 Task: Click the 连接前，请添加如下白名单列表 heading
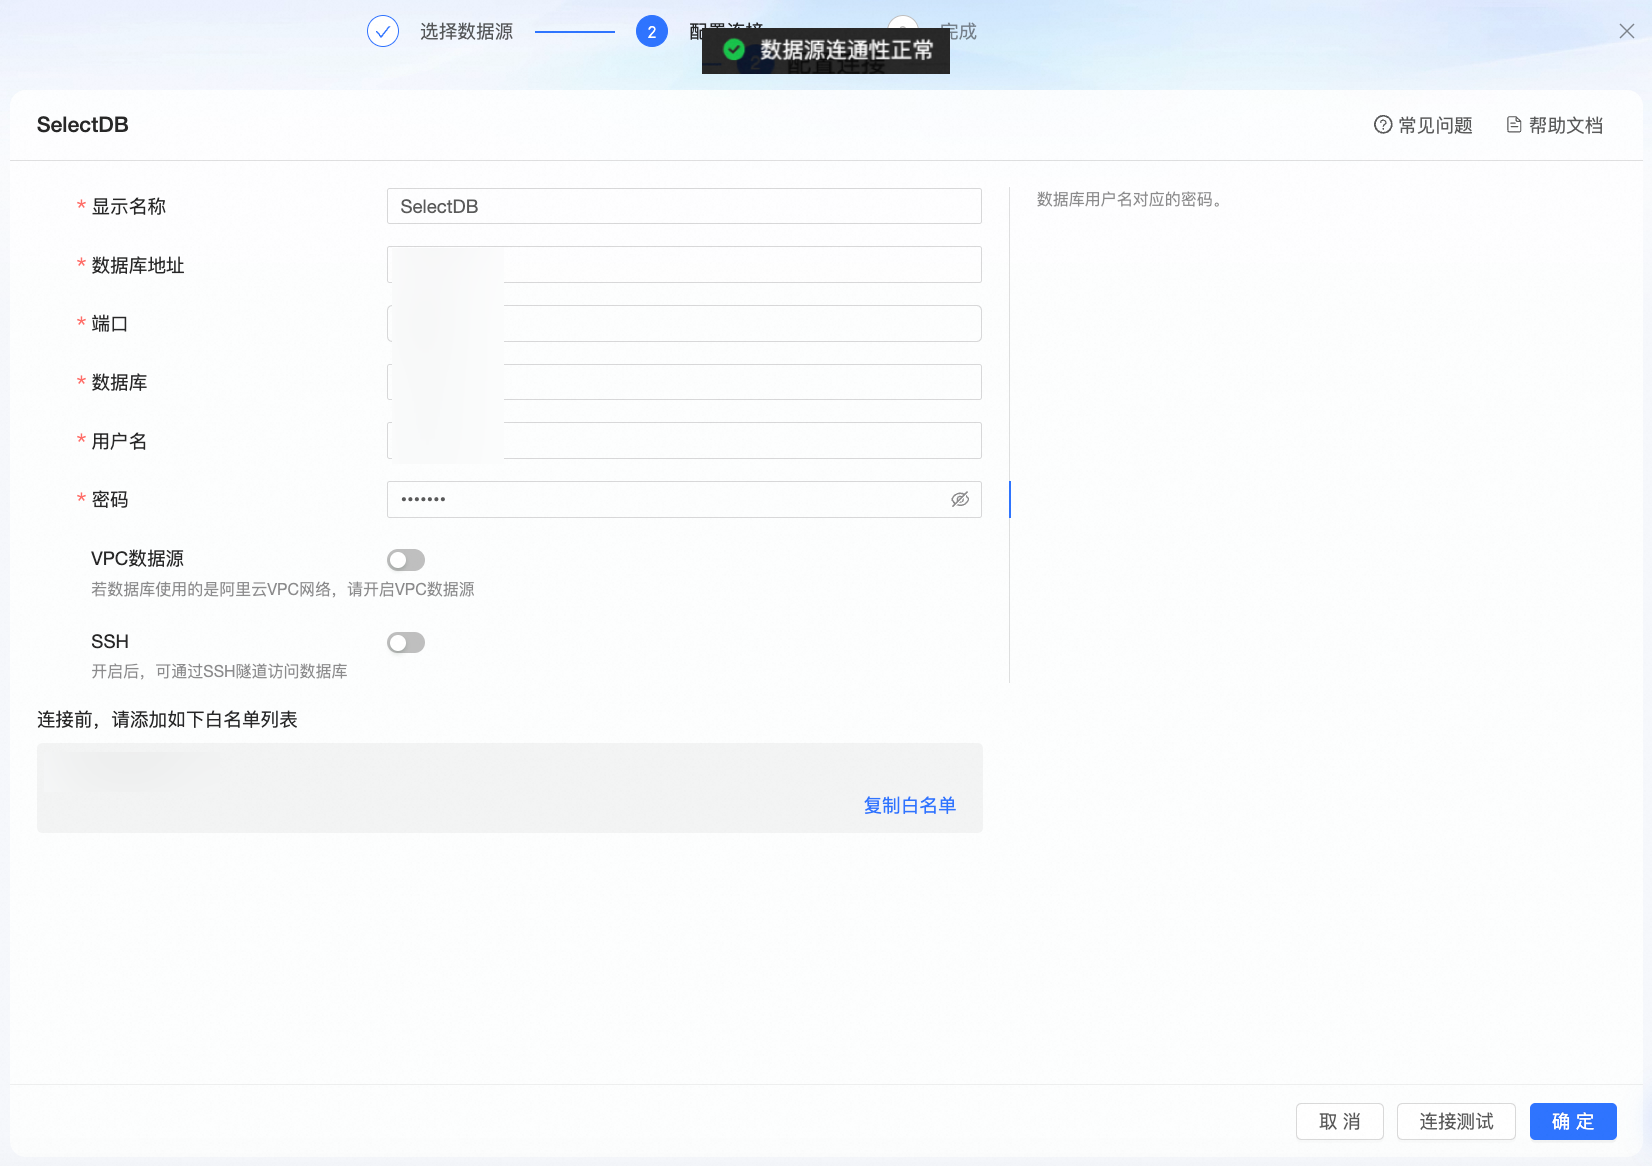point(167,720)
